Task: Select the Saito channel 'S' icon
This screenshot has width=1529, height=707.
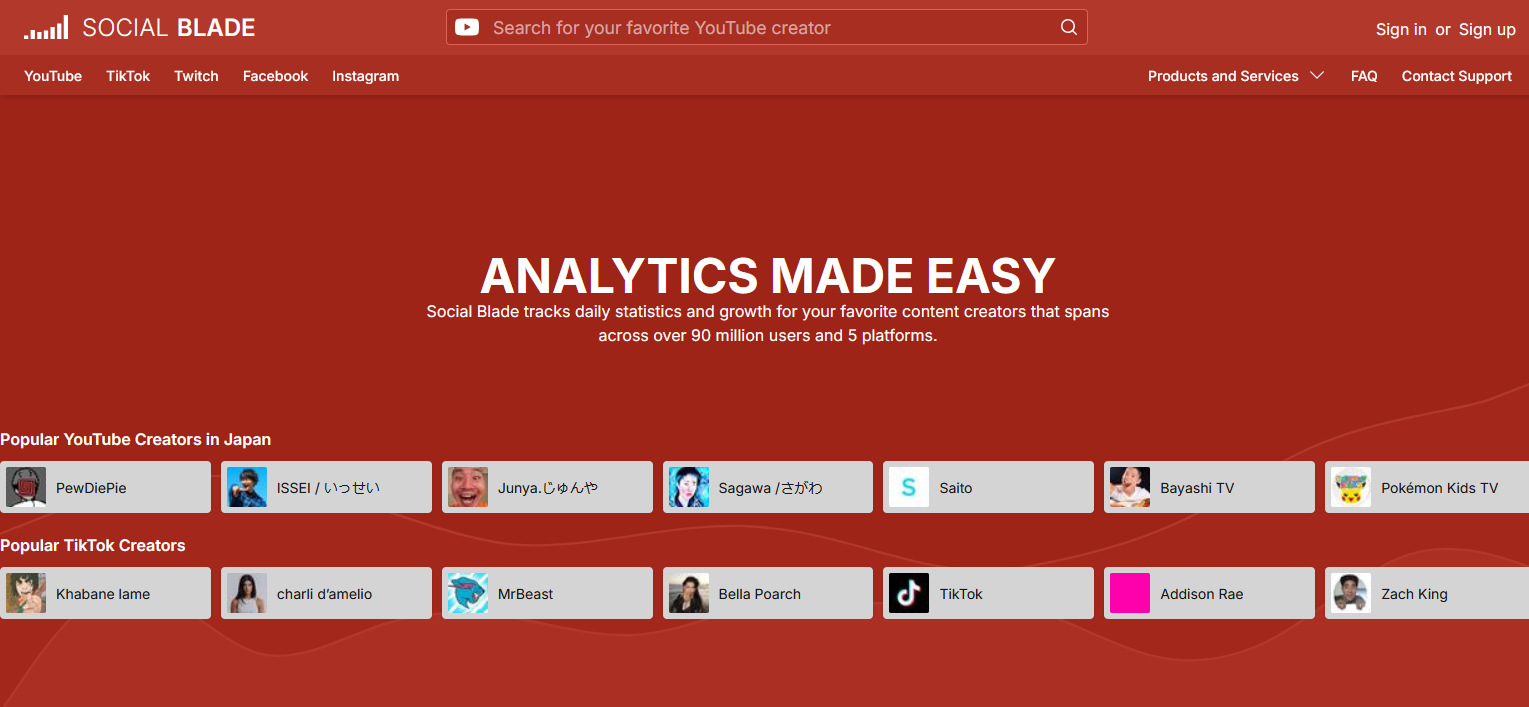Action: click(908, 488)
